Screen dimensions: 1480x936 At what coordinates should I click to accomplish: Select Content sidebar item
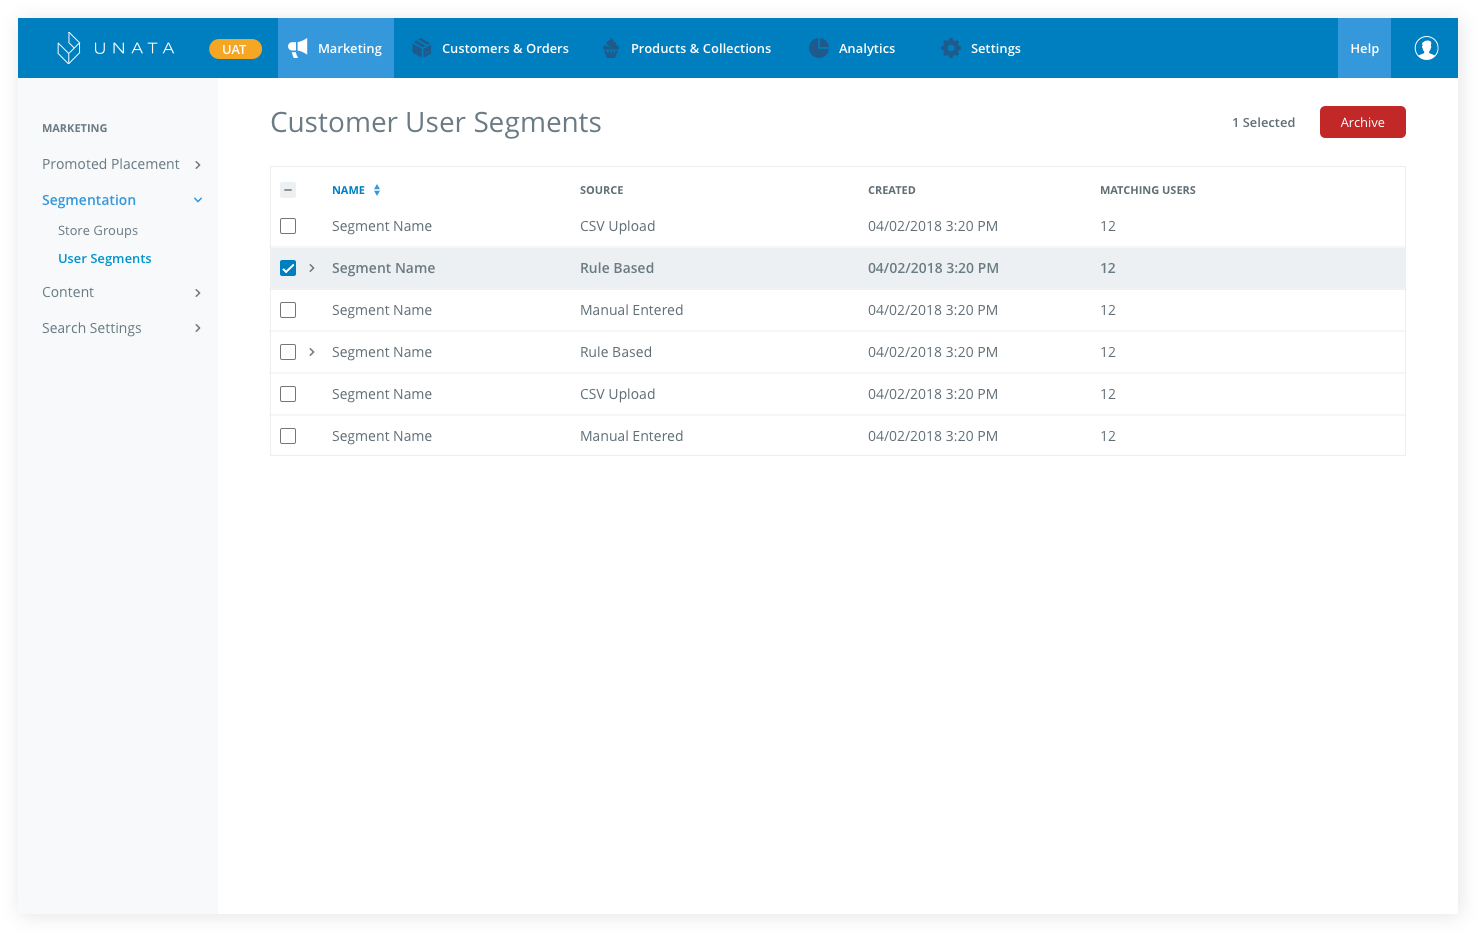68,292
